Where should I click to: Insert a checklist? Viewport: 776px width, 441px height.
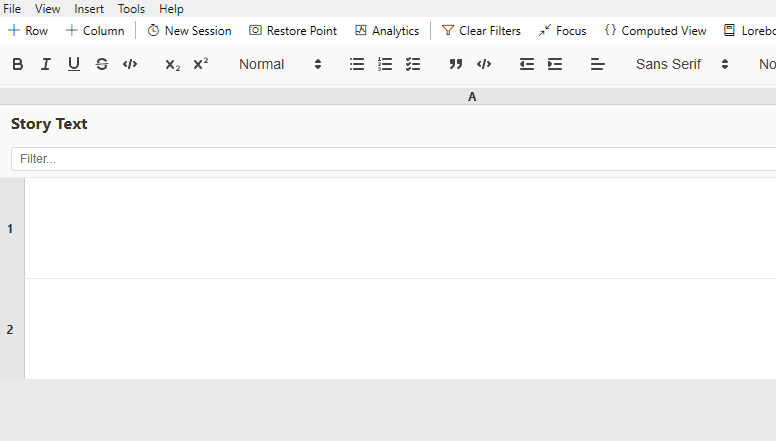pyautogui.click(x=413, y=64)
